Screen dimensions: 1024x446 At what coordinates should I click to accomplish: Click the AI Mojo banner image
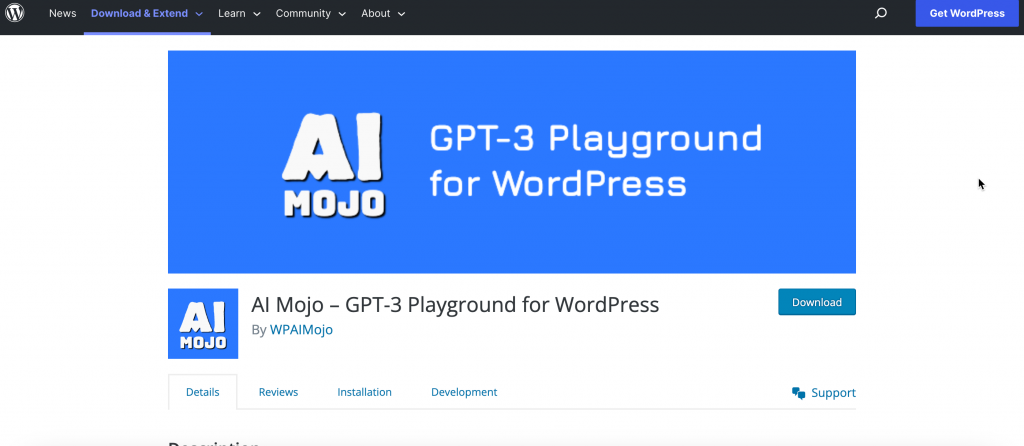click(511, 162)
